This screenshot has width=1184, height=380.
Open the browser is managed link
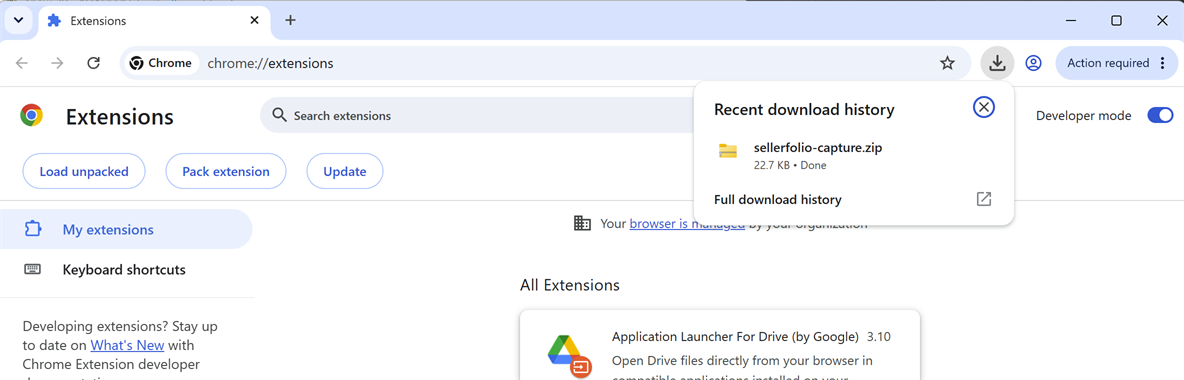(x=687, y=224)
